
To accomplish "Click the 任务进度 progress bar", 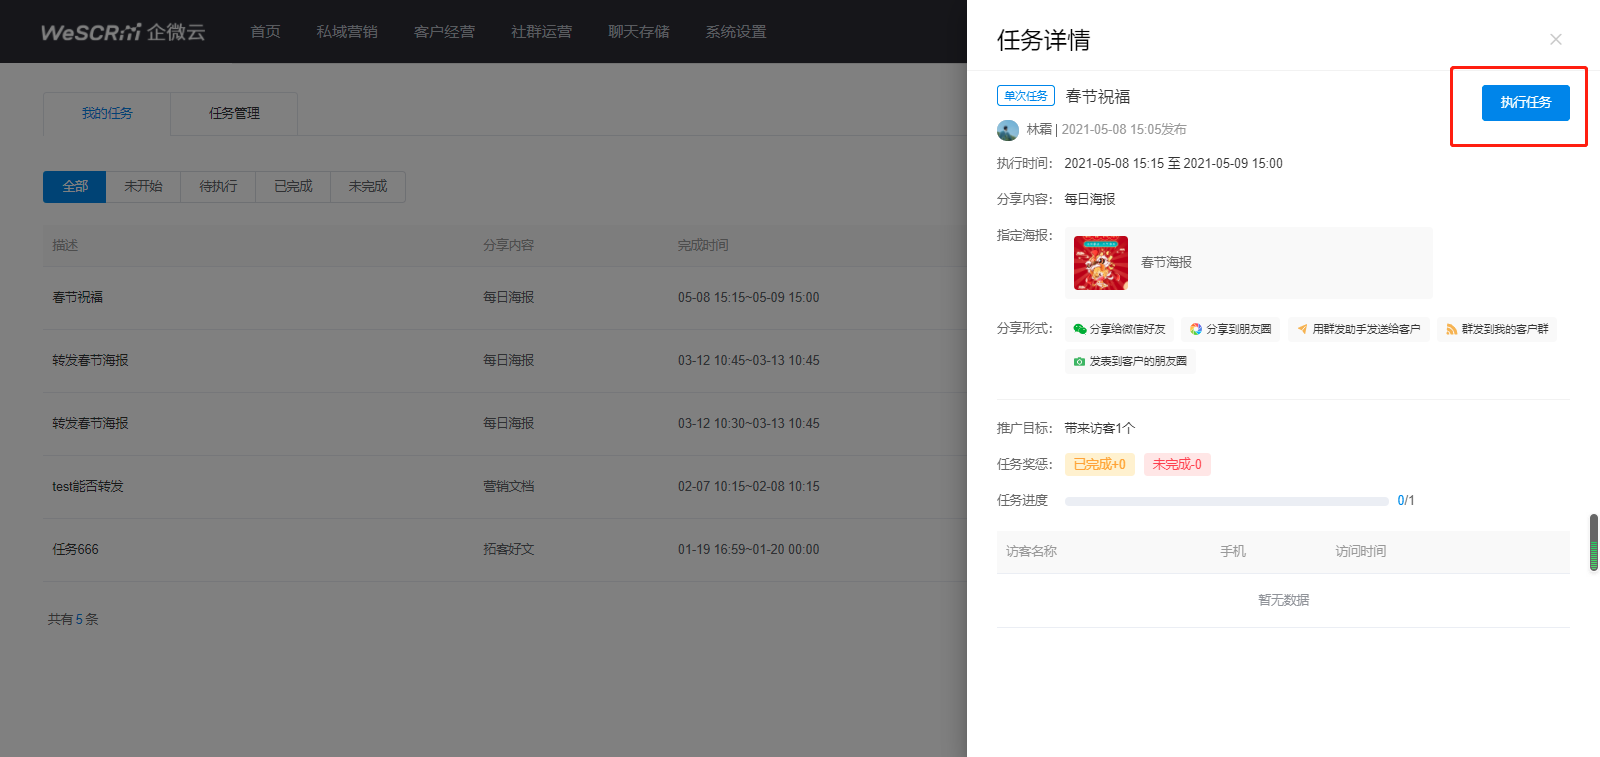I will tap(1226, 501).
